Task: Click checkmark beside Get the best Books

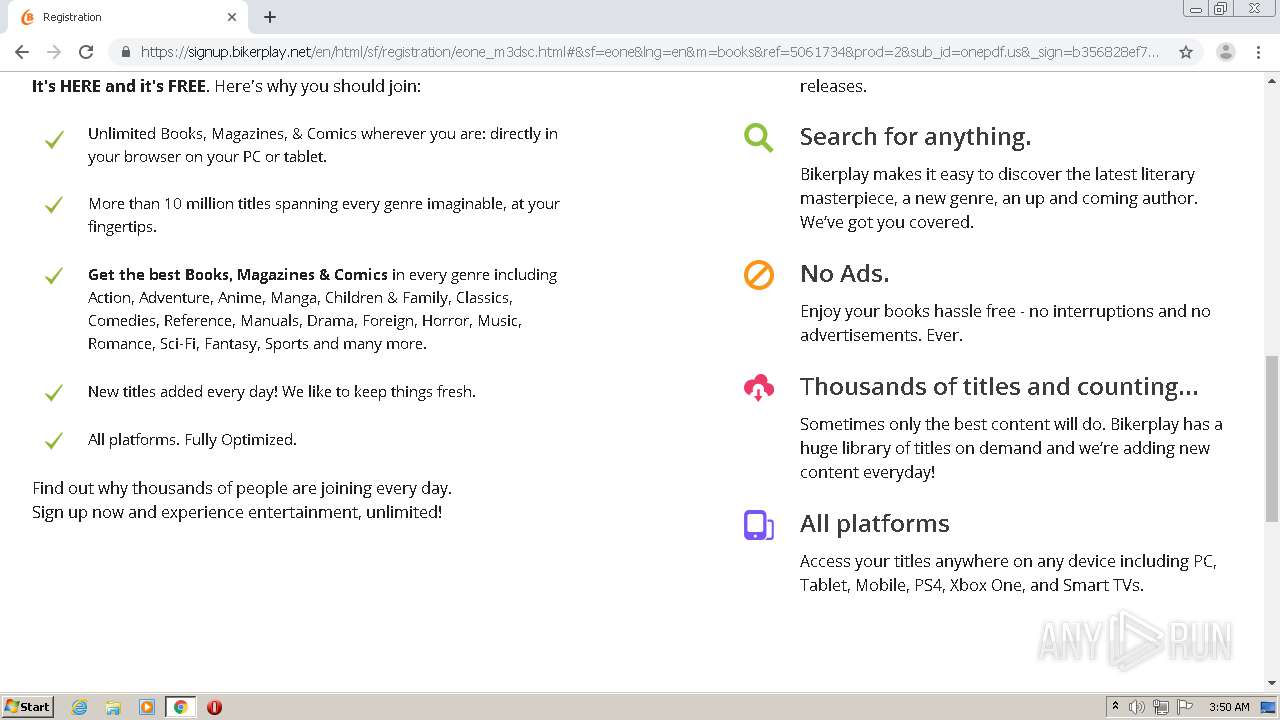Action: click(54, 275)
